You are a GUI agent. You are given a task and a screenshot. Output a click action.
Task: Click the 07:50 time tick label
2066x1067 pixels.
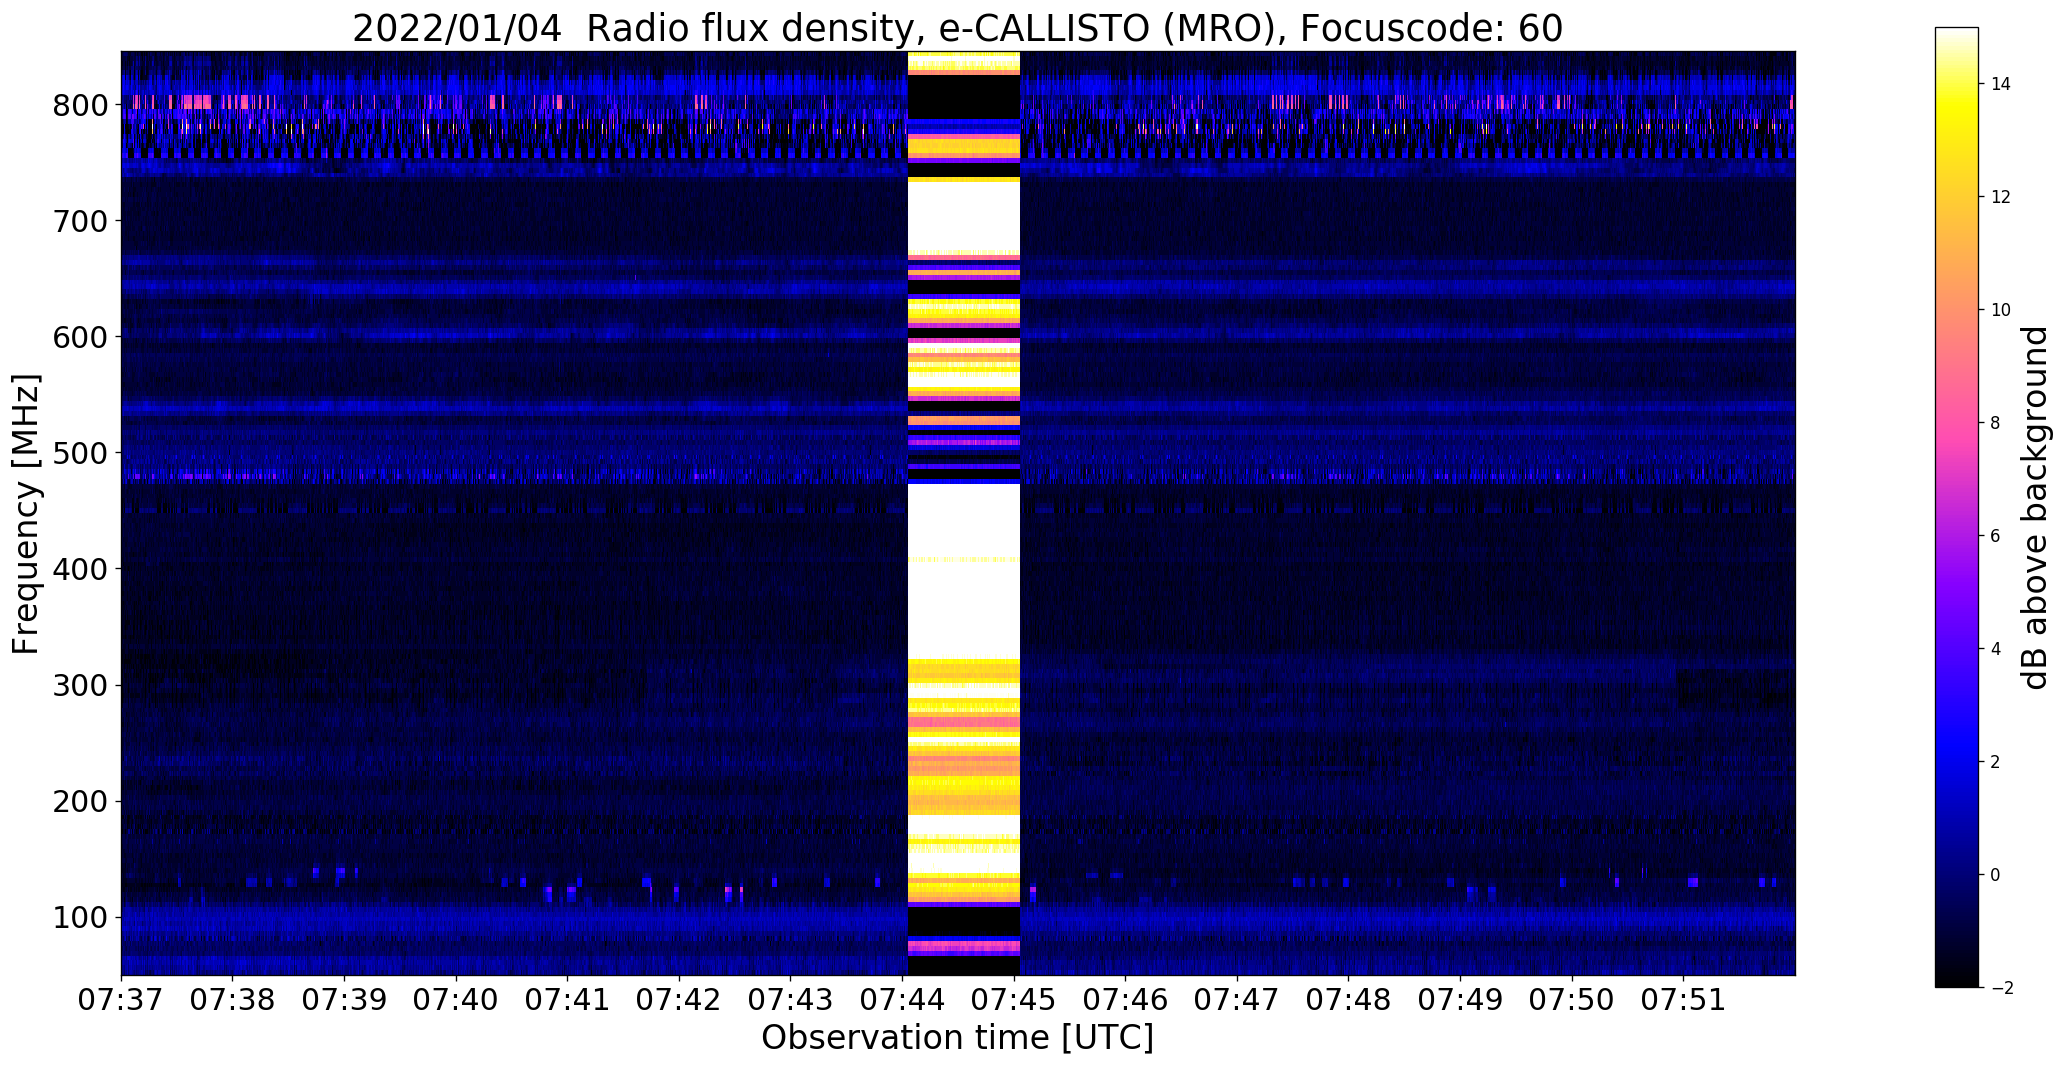[1572, 1000]
